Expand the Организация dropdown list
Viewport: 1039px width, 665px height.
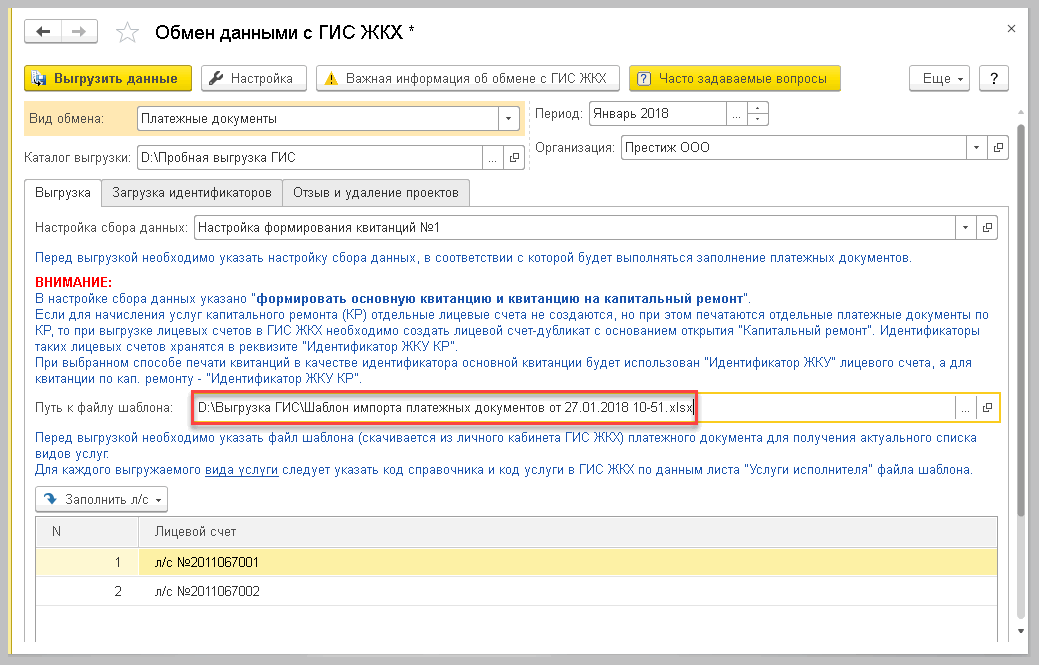(x=975, y=148)
